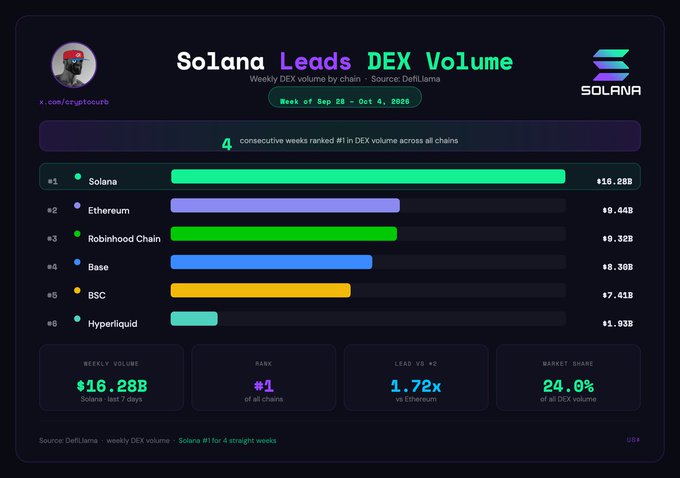Click the green dot beside Robinhood Chain
Screen dimensions: 680x478
pos(77,234)
